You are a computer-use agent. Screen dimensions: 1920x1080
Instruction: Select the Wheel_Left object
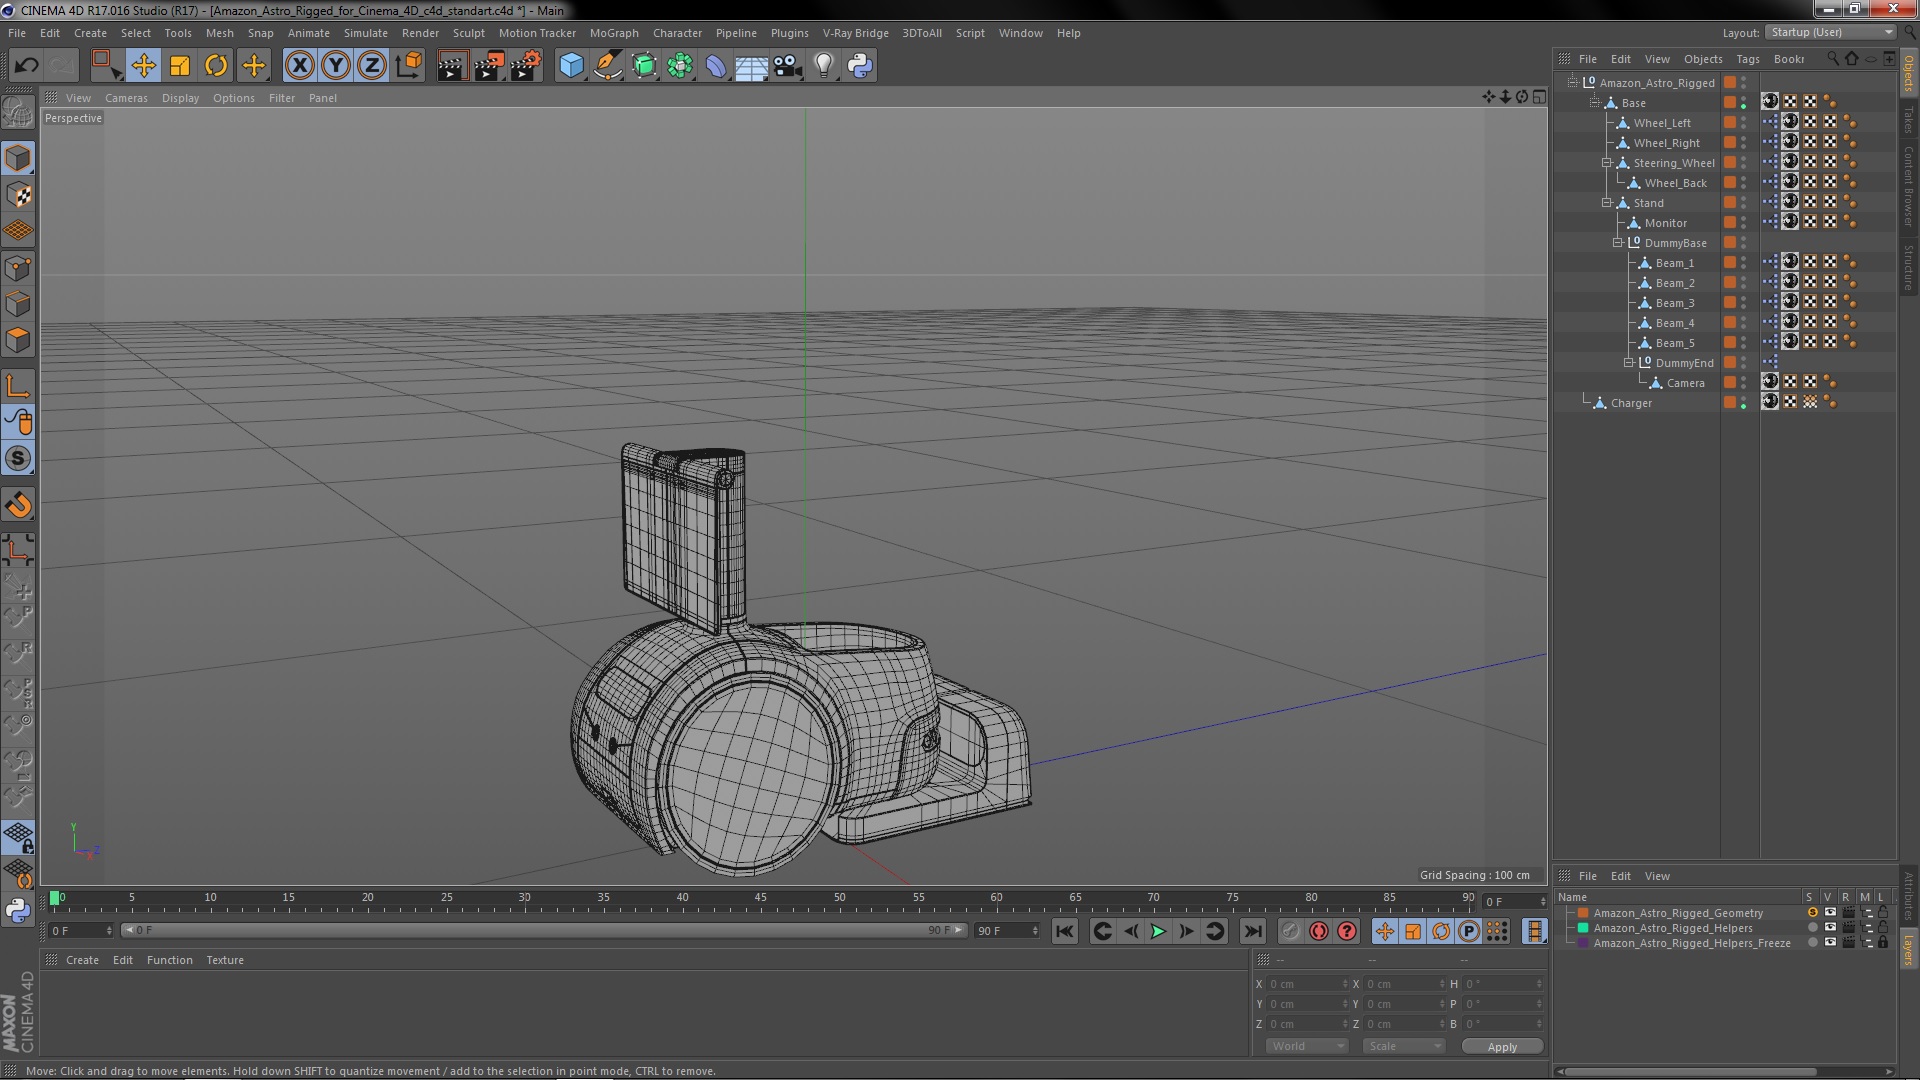1662,123
